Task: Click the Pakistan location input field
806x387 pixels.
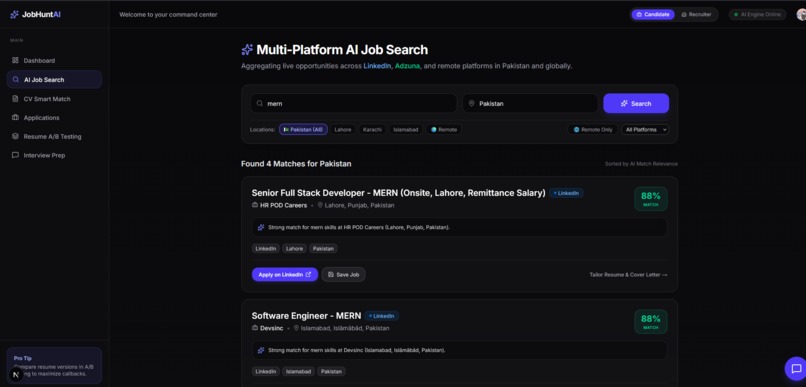Action: click(530, 103)
